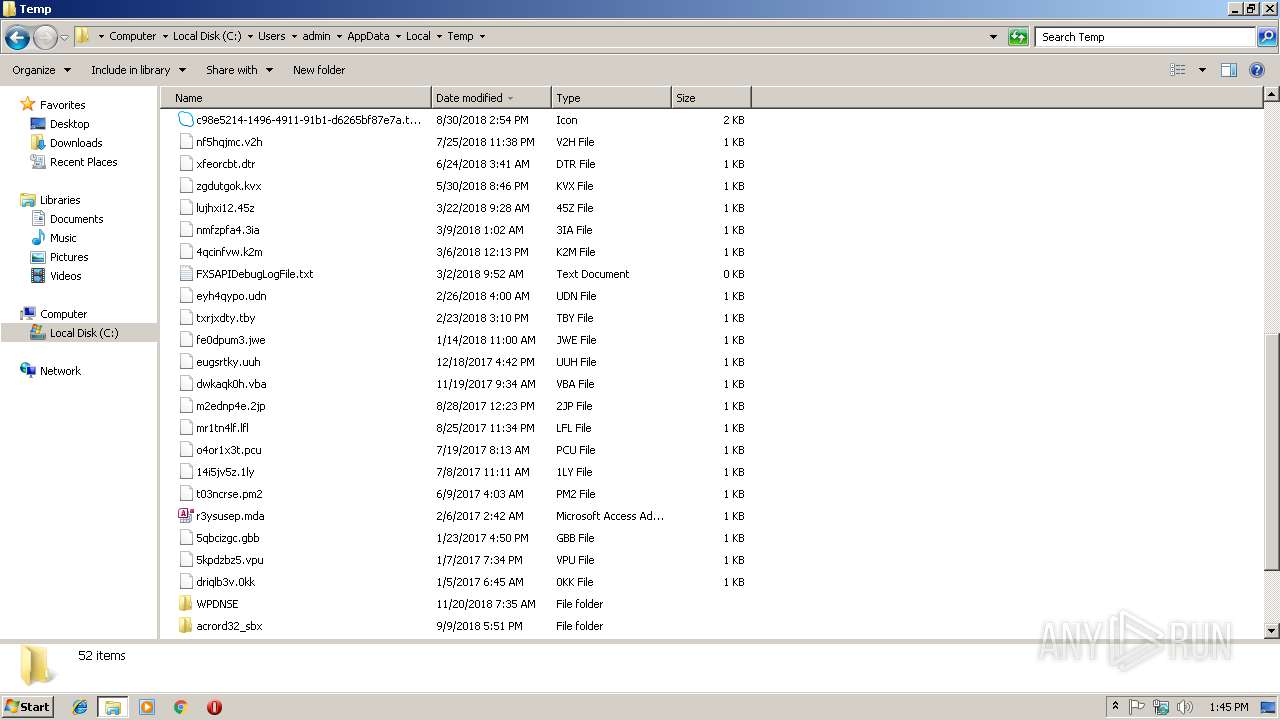1280x720 pixels.
Task: Select file lujhxi12.45z
Action: click(225, 208)
